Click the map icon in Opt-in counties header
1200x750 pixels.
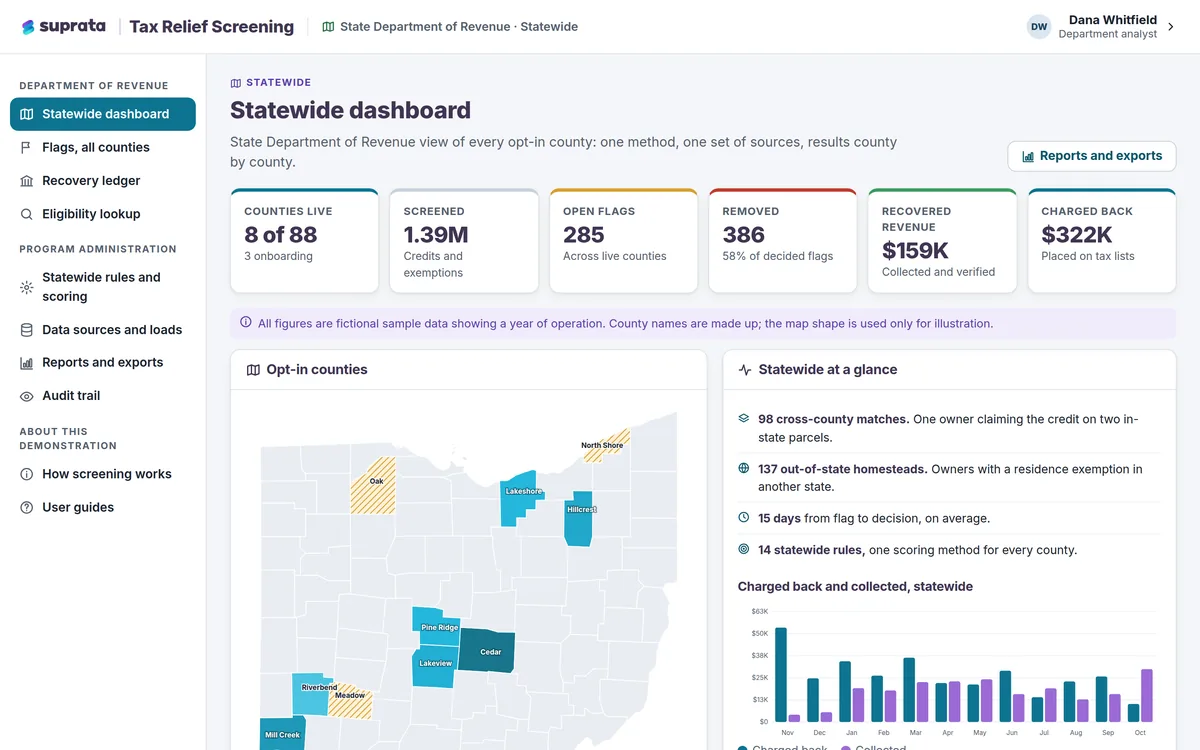[x=253, y=370]
